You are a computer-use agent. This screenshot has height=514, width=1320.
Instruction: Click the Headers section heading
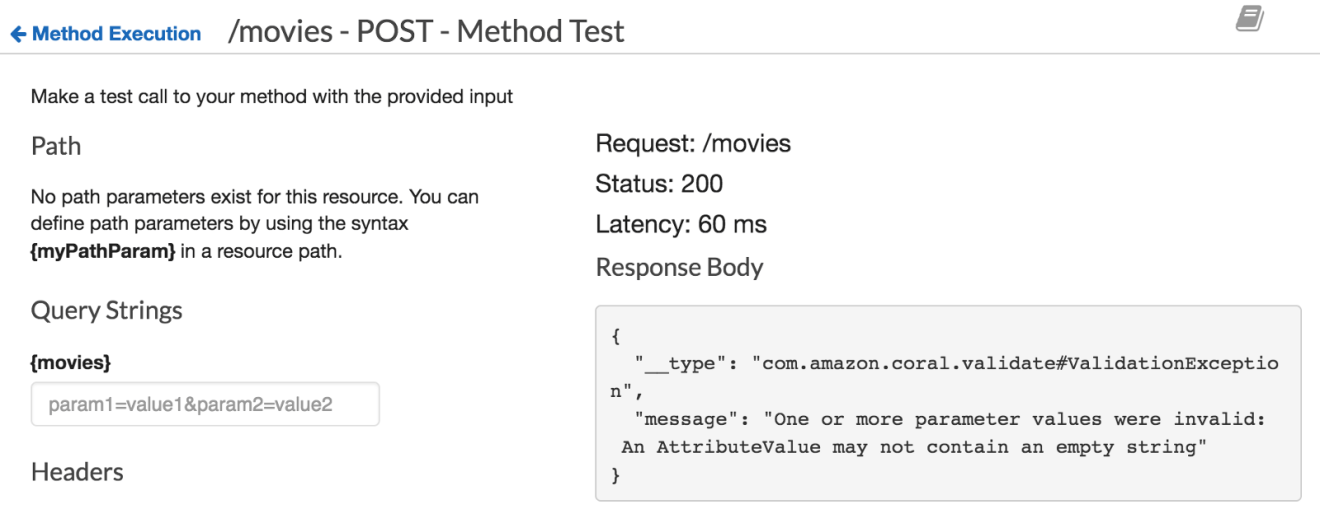pyautogui.click(x=78, y=472)
